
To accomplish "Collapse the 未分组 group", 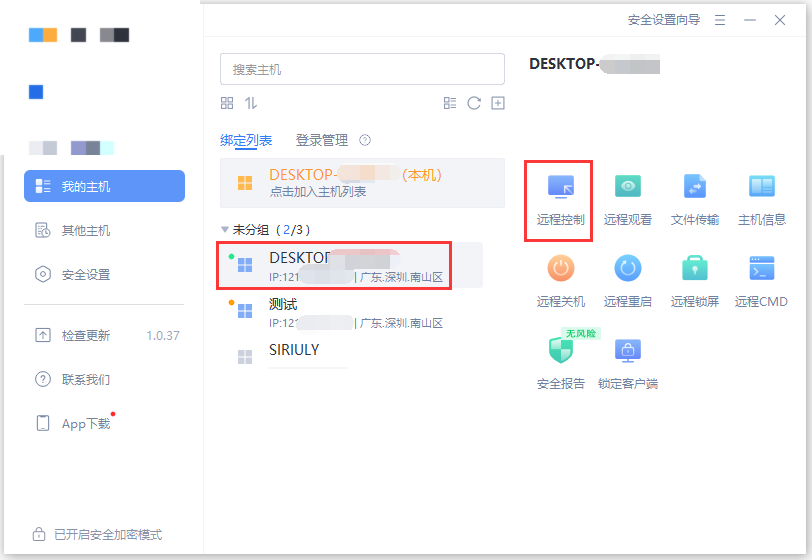I will (x=224, y=229).
